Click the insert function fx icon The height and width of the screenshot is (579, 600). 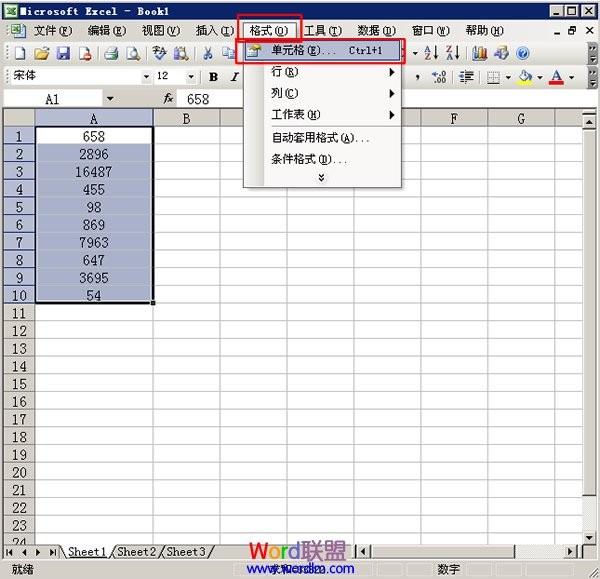[x=168, y=99]
